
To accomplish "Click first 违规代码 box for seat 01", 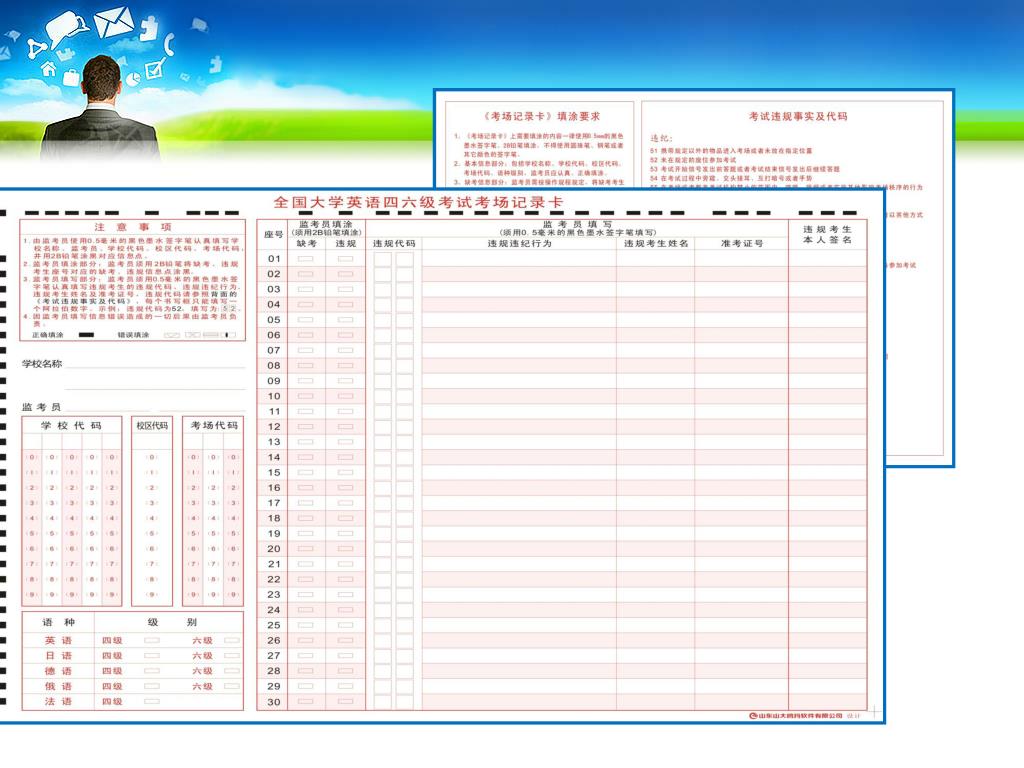I will click(383, 259).
